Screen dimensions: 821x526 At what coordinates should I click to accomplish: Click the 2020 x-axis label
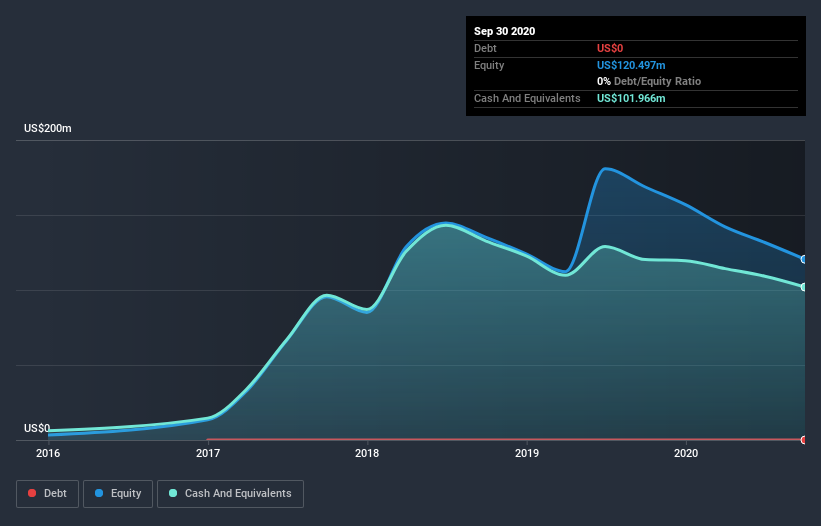(686, 453)
